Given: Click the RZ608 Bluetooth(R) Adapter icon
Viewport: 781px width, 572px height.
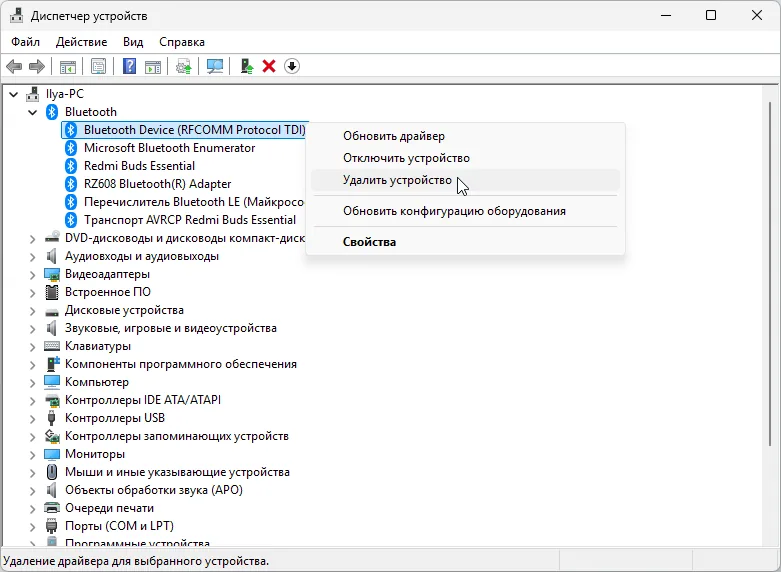Looking at the screenshot, I should click(71, 184).
